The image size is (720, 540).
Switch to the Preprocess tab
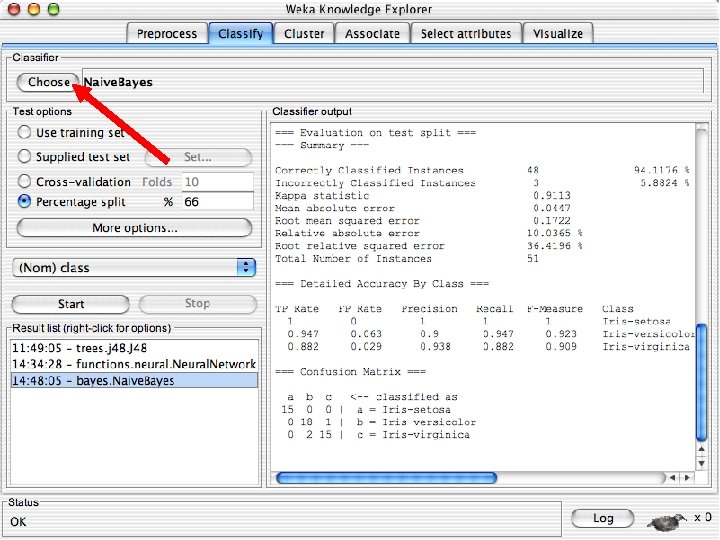click(x=167, y=34)
